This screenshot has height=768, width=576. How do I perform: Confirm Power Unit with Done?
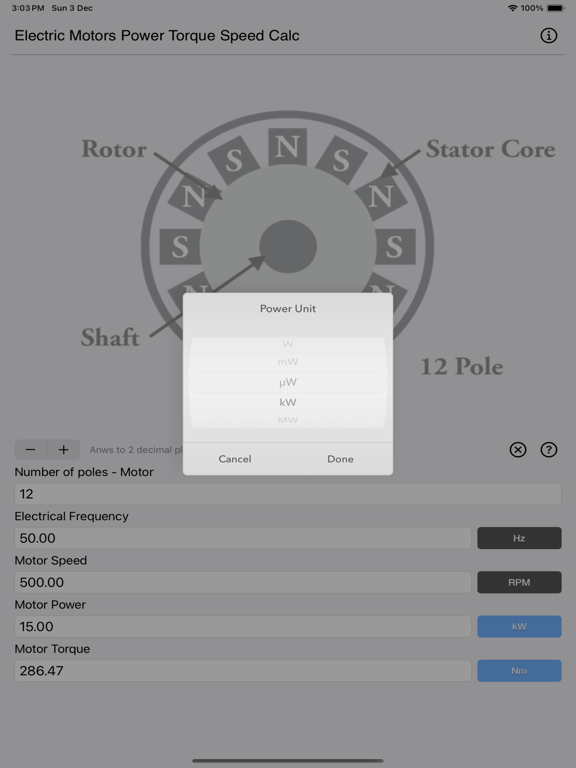[340, 459]
